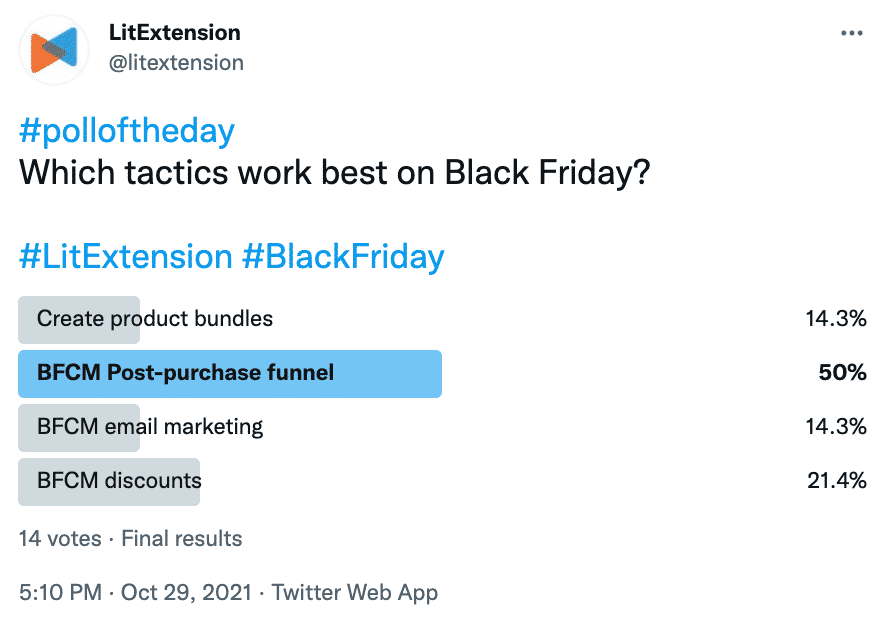Click the blue 50% result bar
The width and height of the screenshot is (886, 622).
tap(230, 374)
